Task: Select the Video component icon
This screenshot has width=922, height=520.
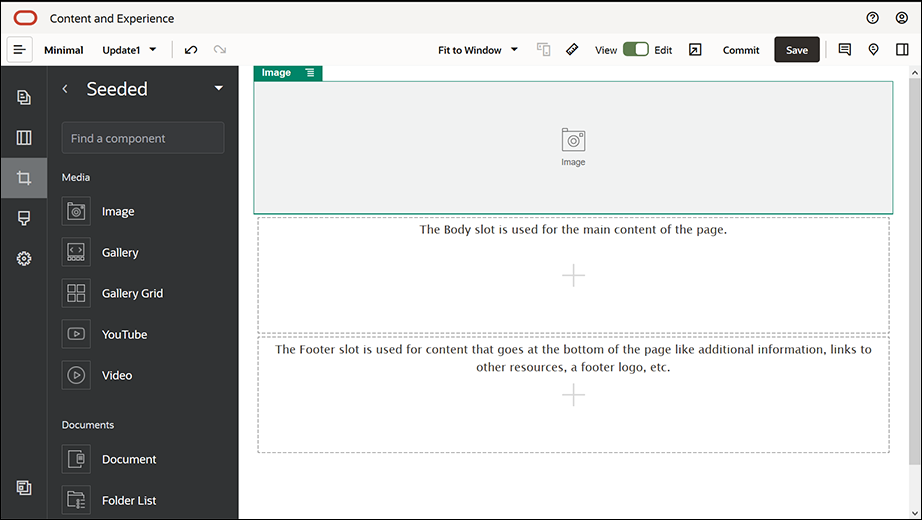Action: tap(76, 375)
